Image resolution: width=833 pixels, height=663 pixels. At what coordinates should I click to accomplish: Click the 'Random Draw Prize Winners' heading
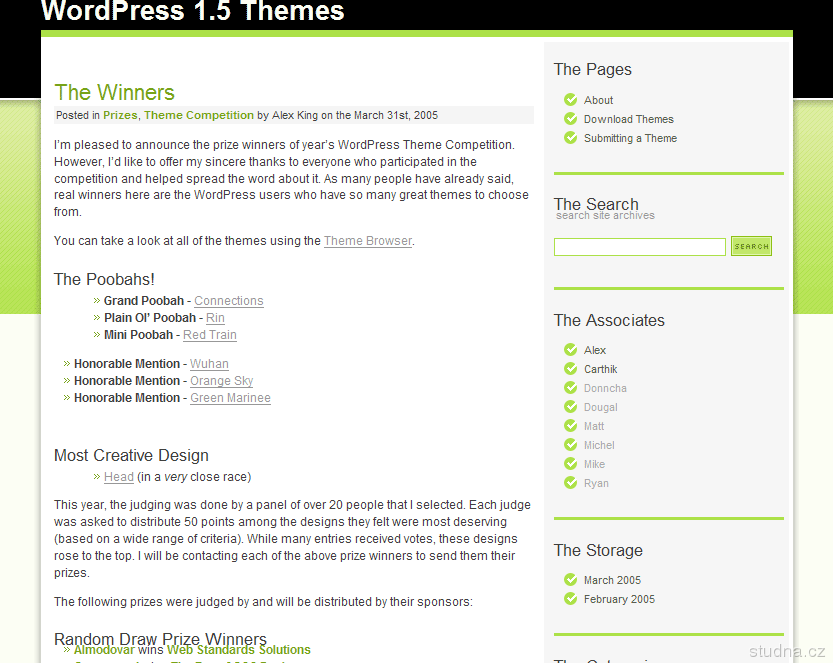tap(160, 638)
